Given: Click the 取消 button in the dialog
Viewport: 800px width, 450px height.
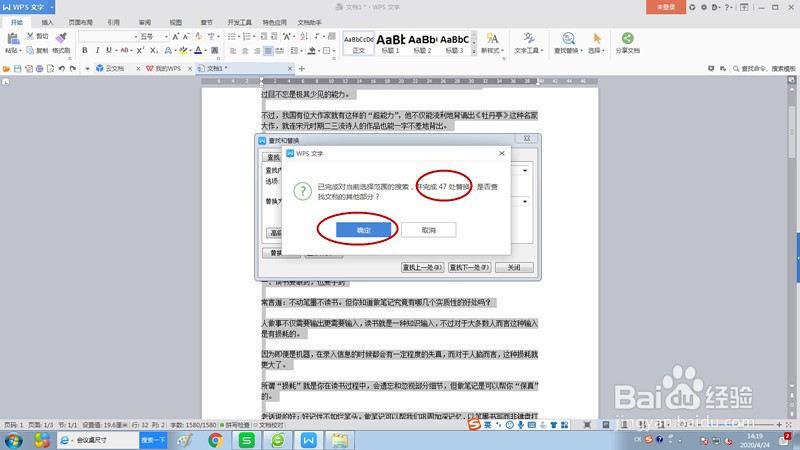Looking at the screenshot, I should pyautogui.click(x=429, y=230).
